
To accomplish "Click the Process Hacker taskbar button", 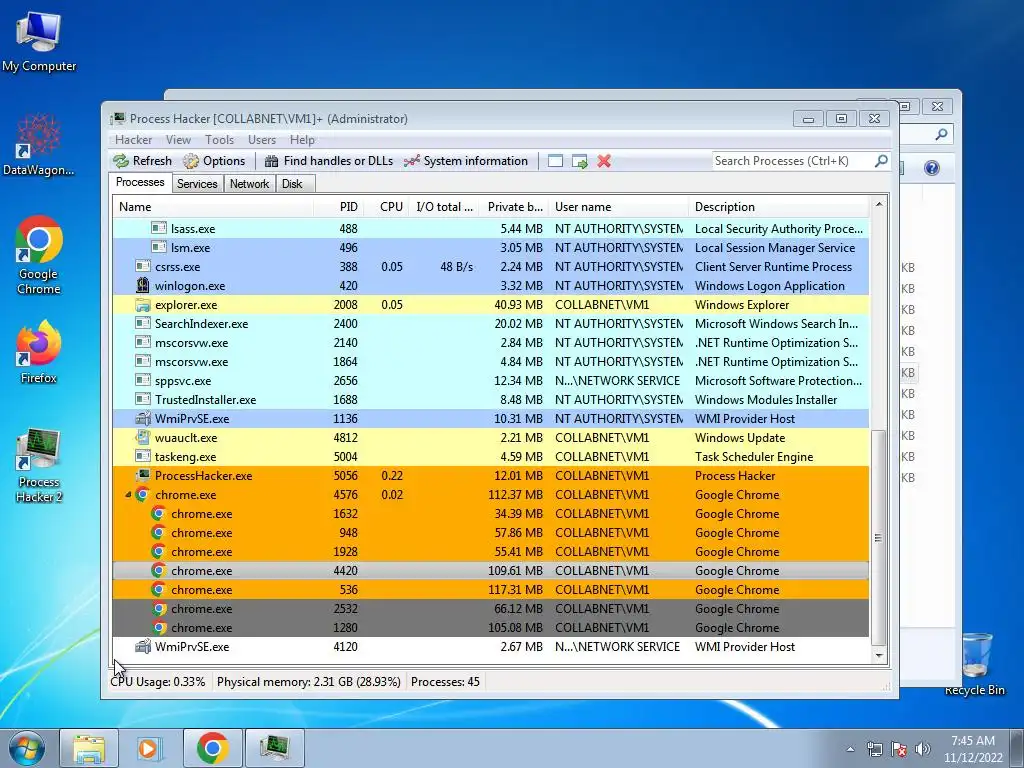I will point(274,748).
